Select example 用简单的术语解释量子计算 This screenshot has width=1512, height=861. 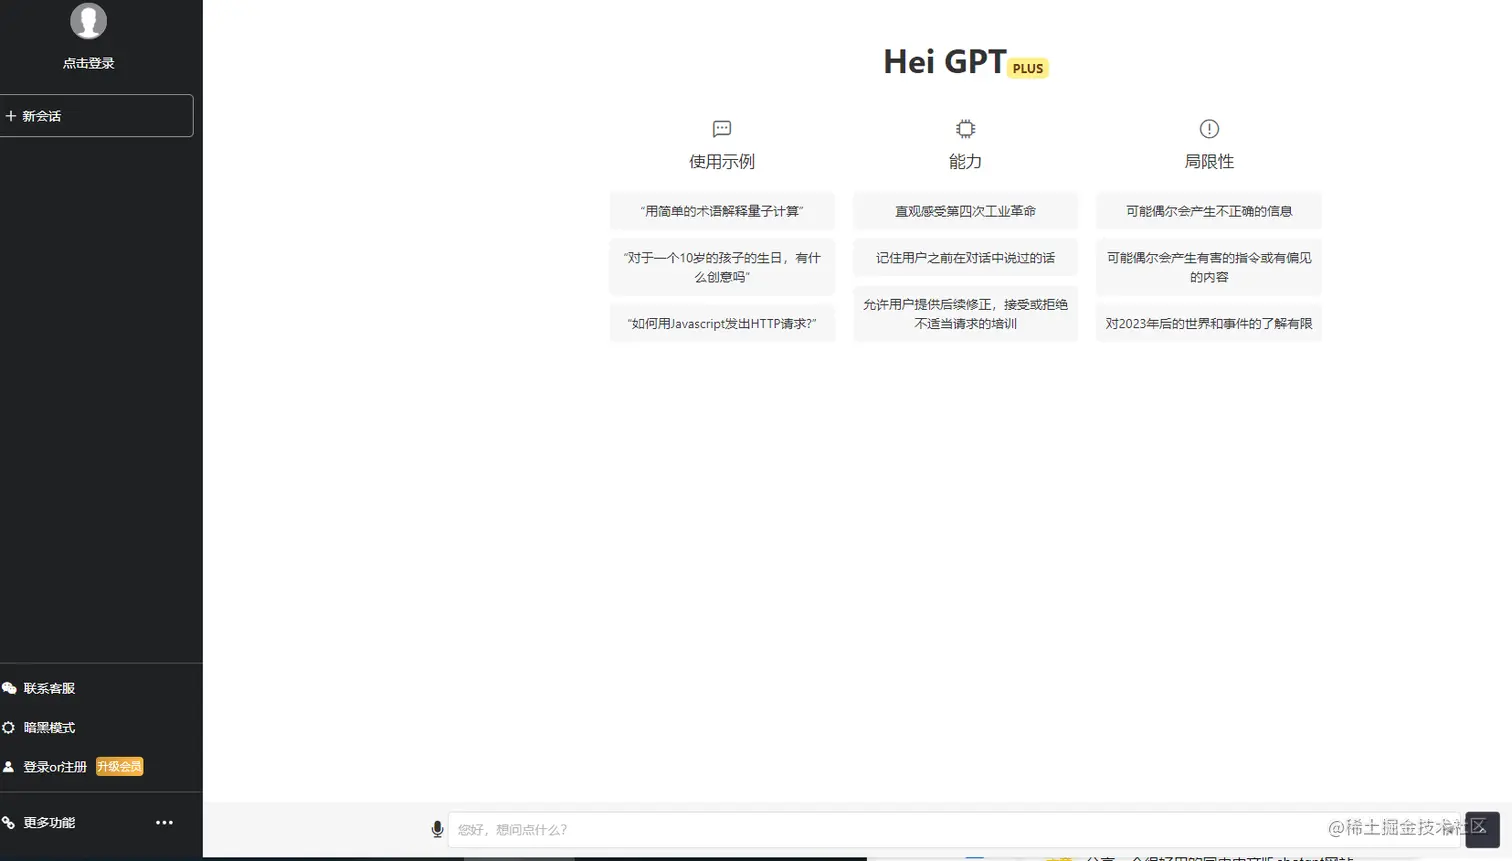click(722, 211)
